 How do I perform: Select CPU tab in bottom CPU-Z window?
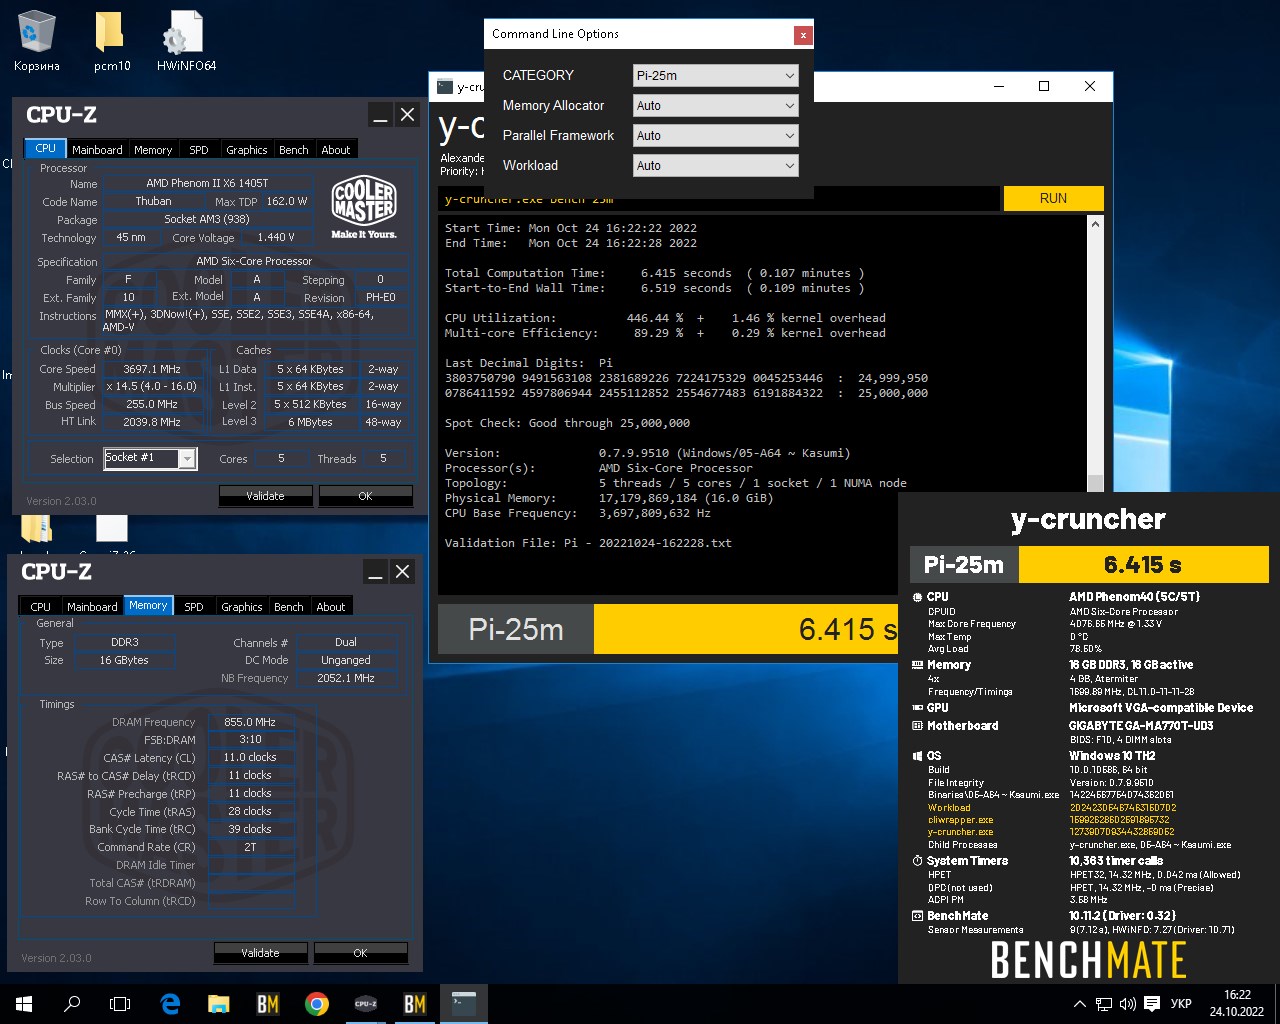coord(40,606)
